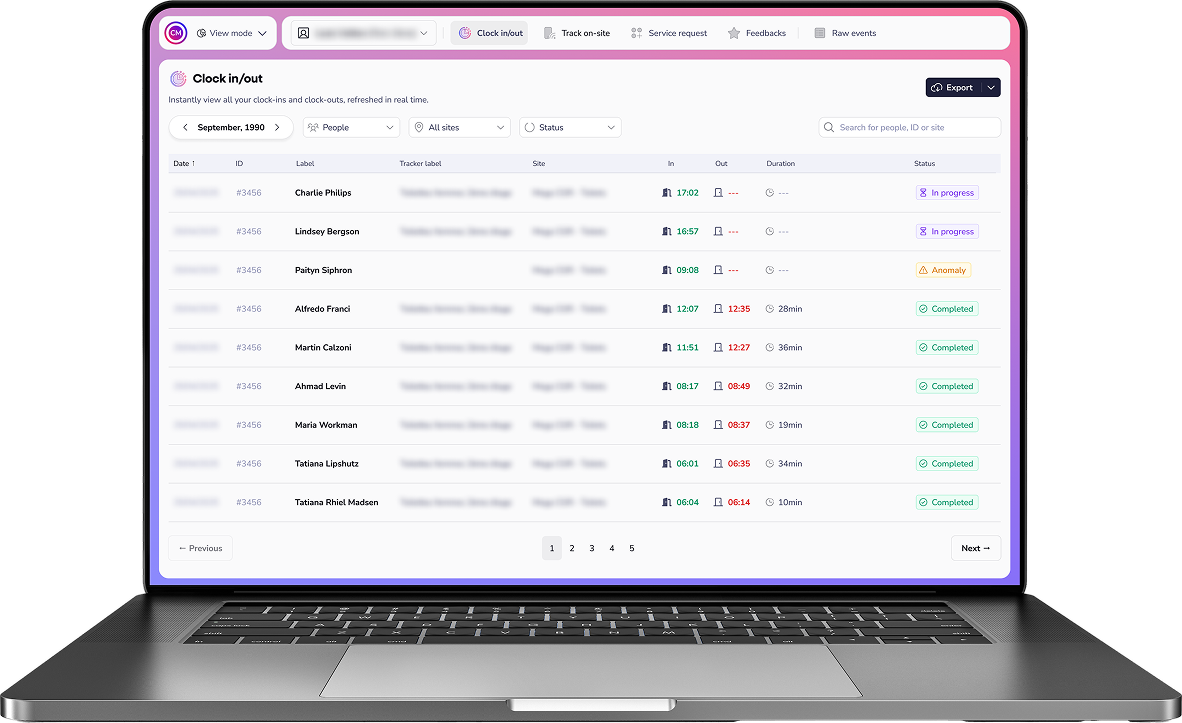The height and width of the screenshot is (723, 1182).
Task: Click the ID column header
Action: (239, 164)
